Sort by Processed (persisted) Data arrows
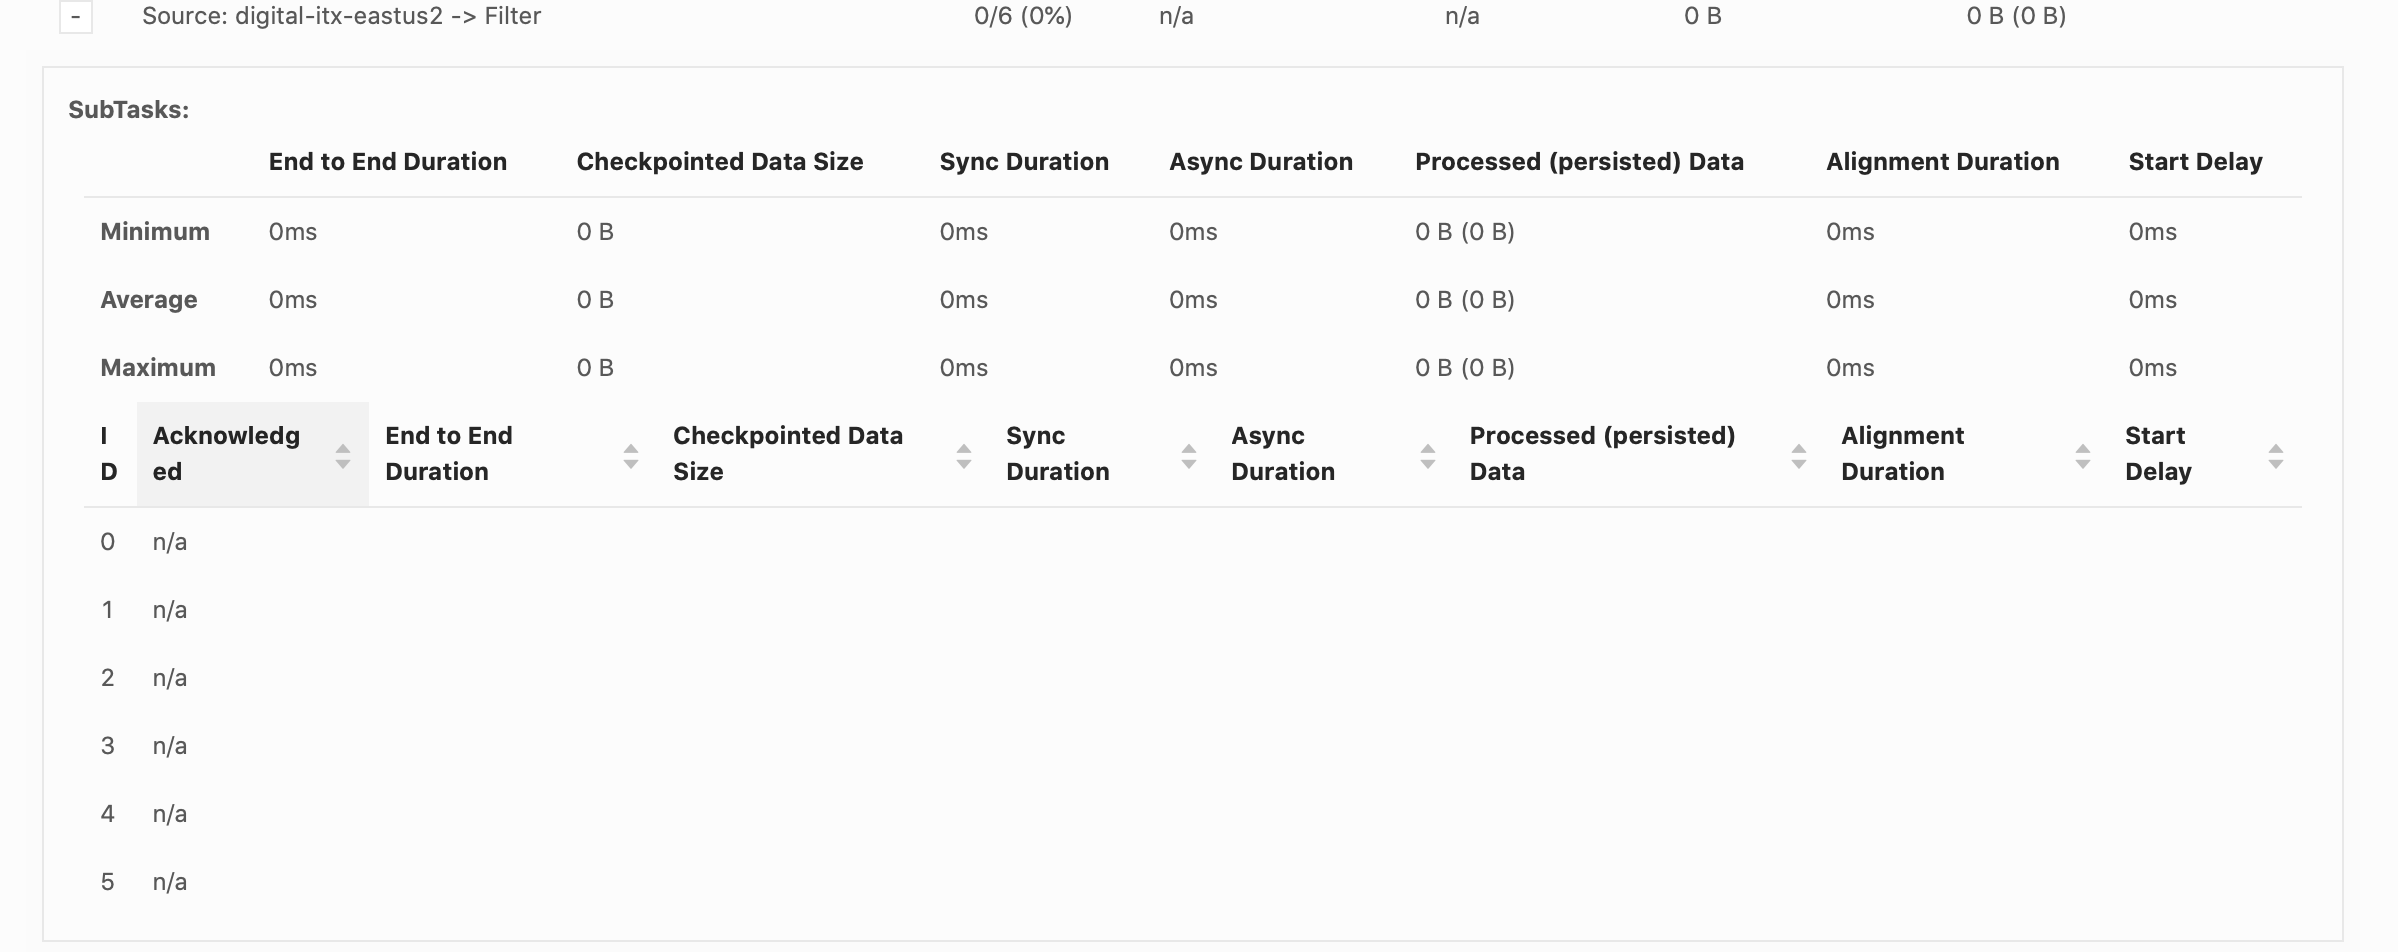The image size is (2398, 952). (x=1799, y=456)
